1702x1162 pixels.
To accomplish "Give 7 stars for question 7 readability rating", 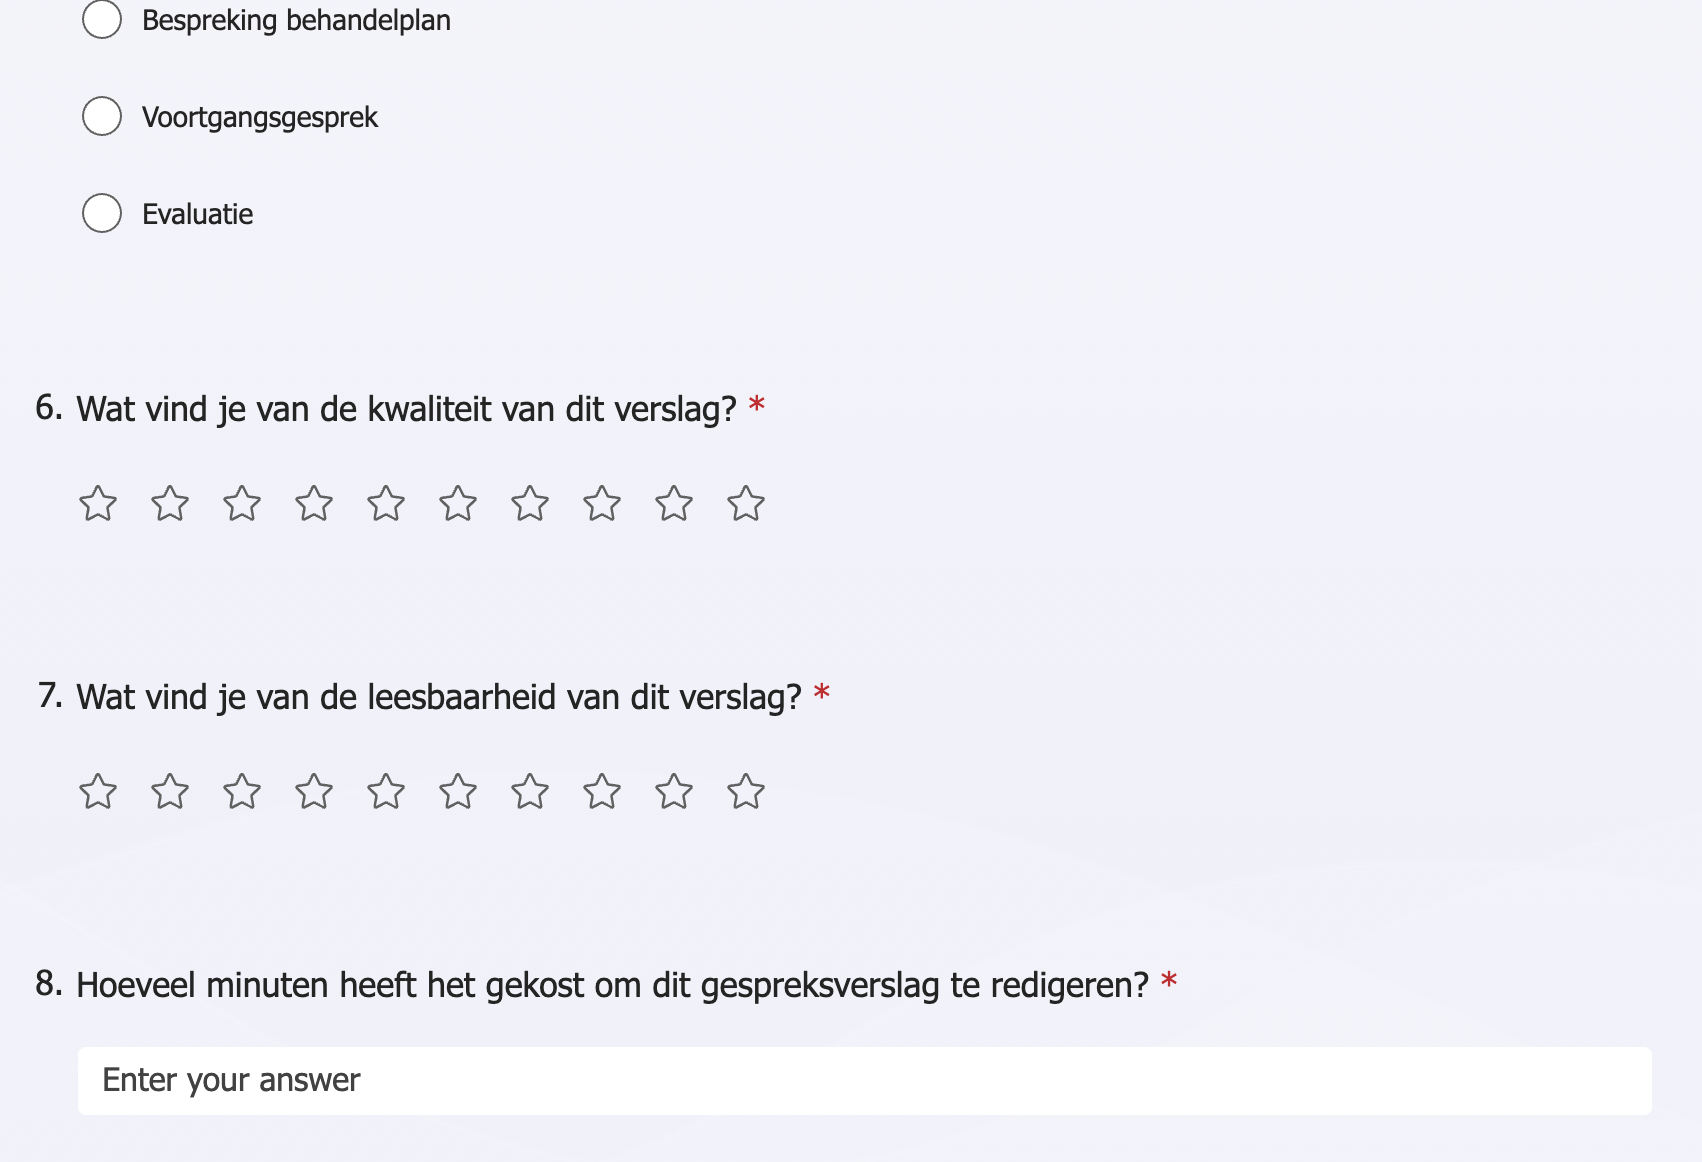I will click(x=529, y=791).
